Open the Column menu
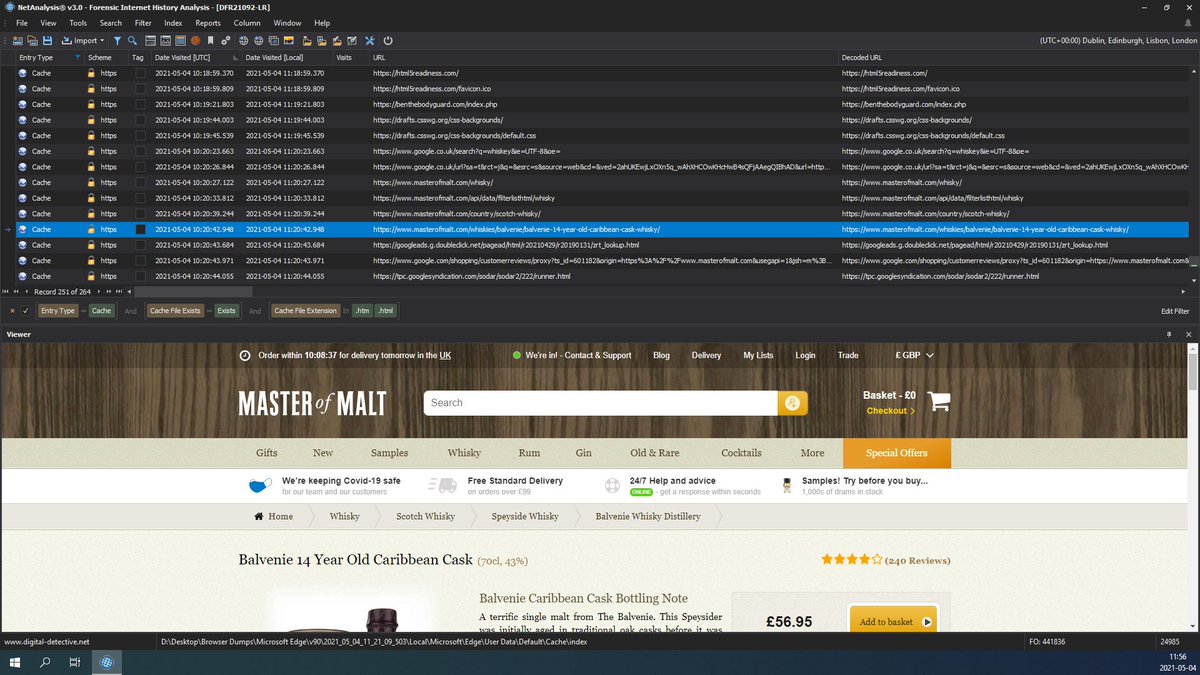This screenshot has height=675, width=1200. point(247,22)
